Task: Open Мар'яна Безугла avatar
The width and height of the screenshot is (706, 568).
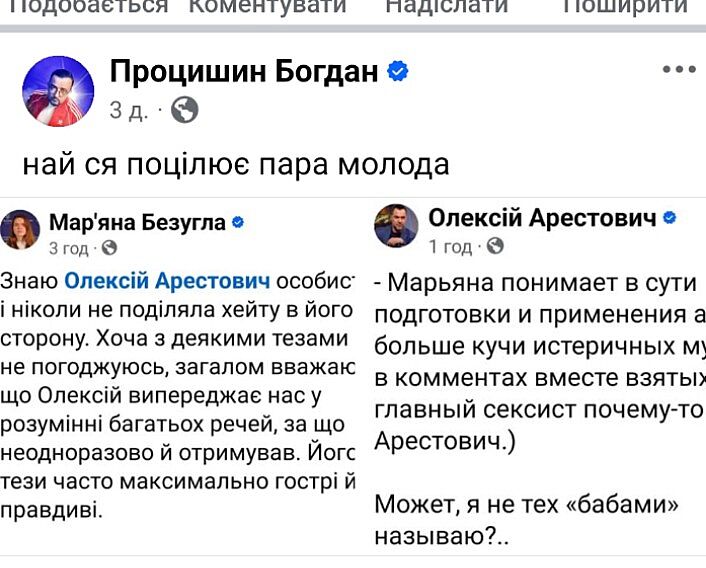Action: (21, 230)
